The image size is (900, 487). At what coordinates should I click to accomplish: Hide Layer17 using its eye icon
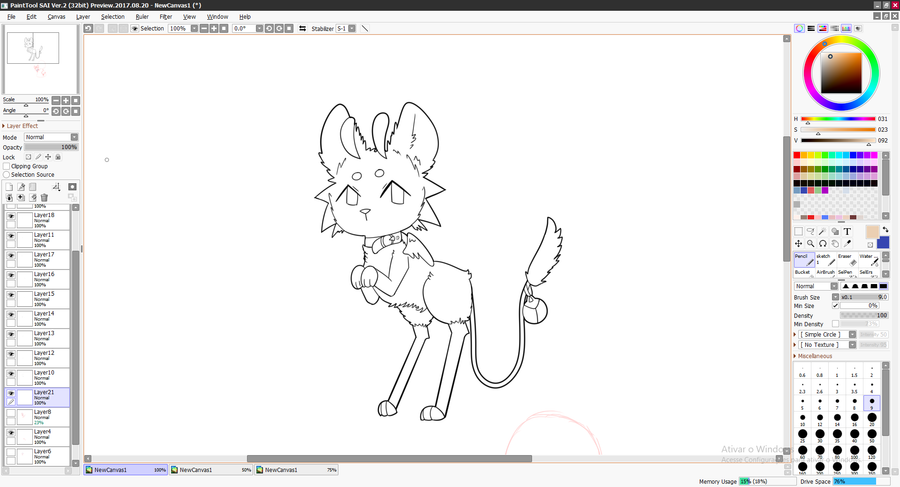(11, 256)
